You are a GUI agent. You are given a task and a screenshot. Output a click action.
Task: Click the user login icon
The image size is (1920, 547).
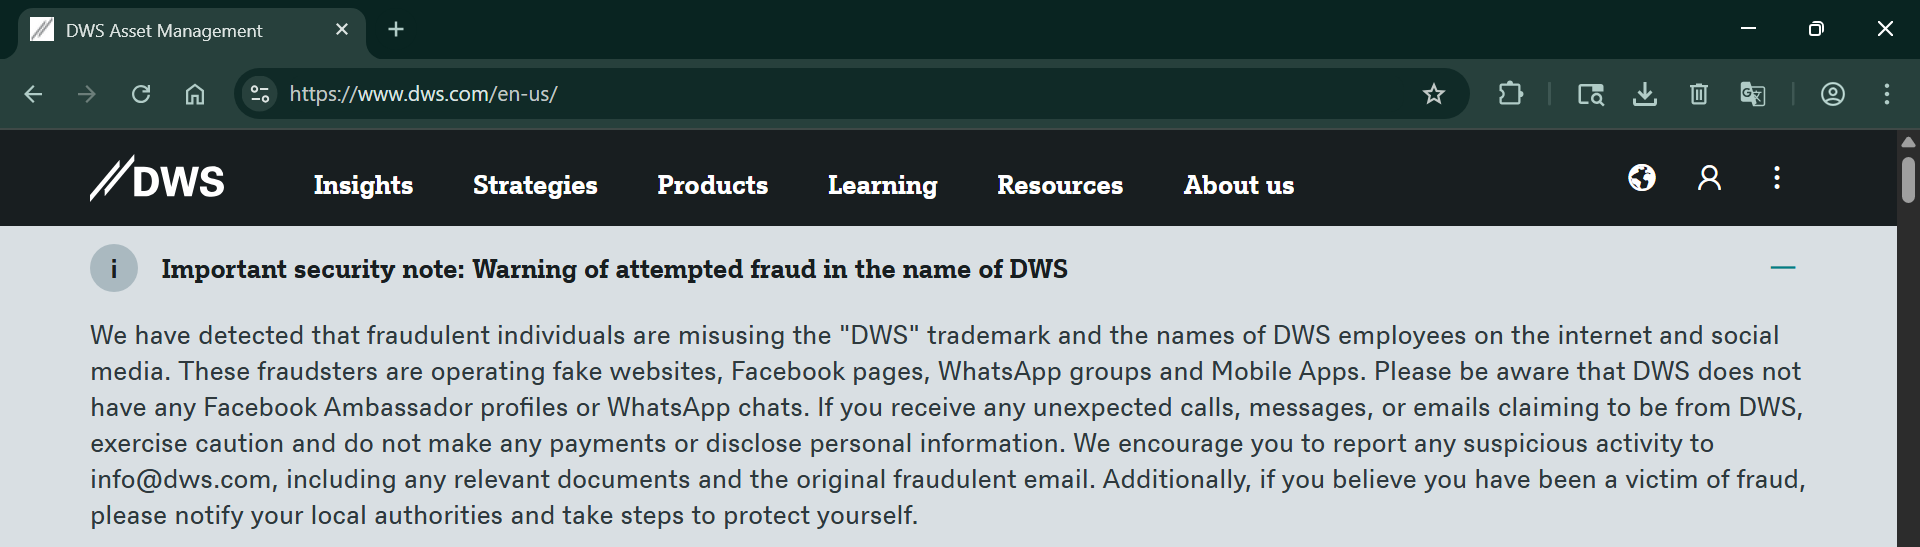tap(1709, 178)
